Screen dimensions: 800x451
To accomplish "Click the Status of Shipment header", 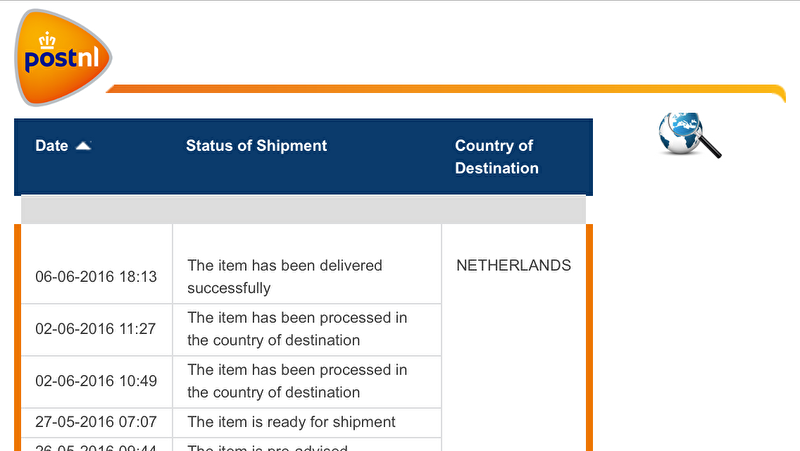I will coord(256,146).
